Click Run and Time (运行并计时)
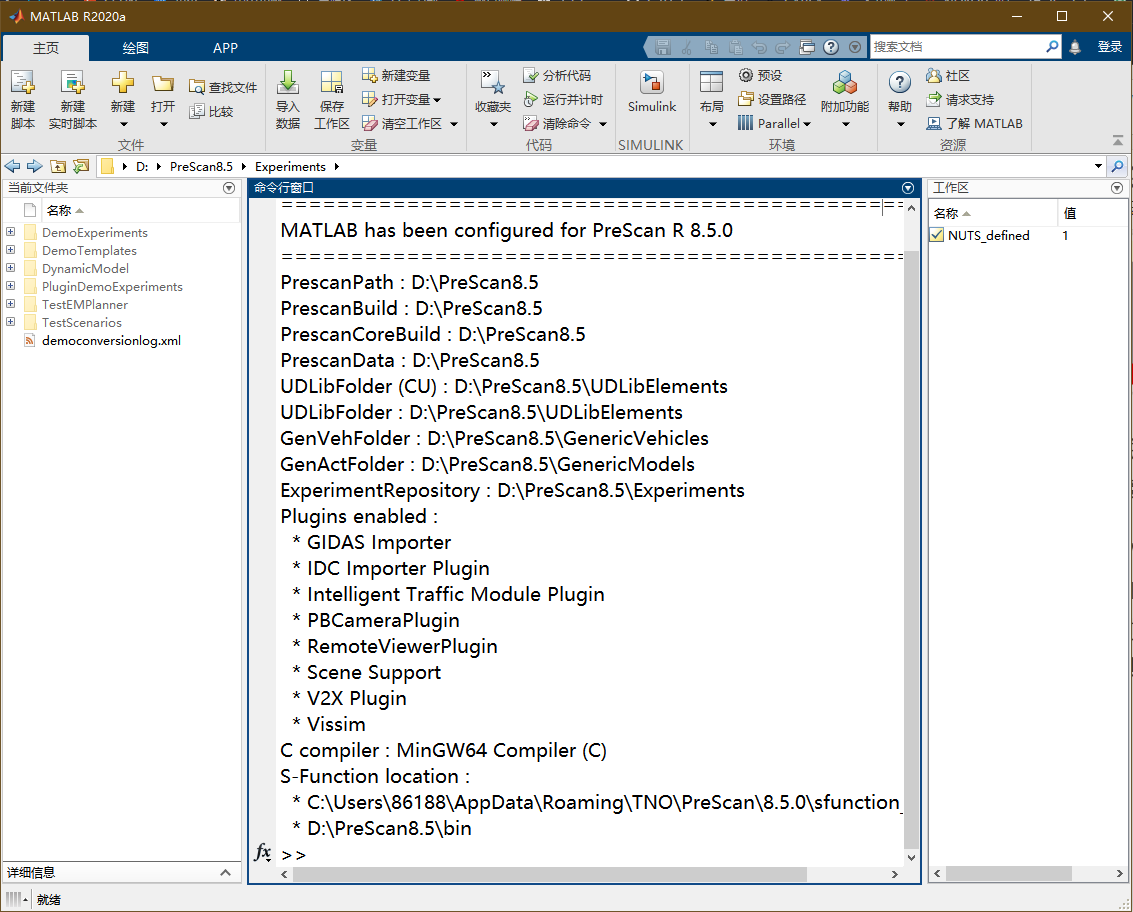Viewport: 1133px width, 912px height. pyautogui.click(x=563, y=99)
